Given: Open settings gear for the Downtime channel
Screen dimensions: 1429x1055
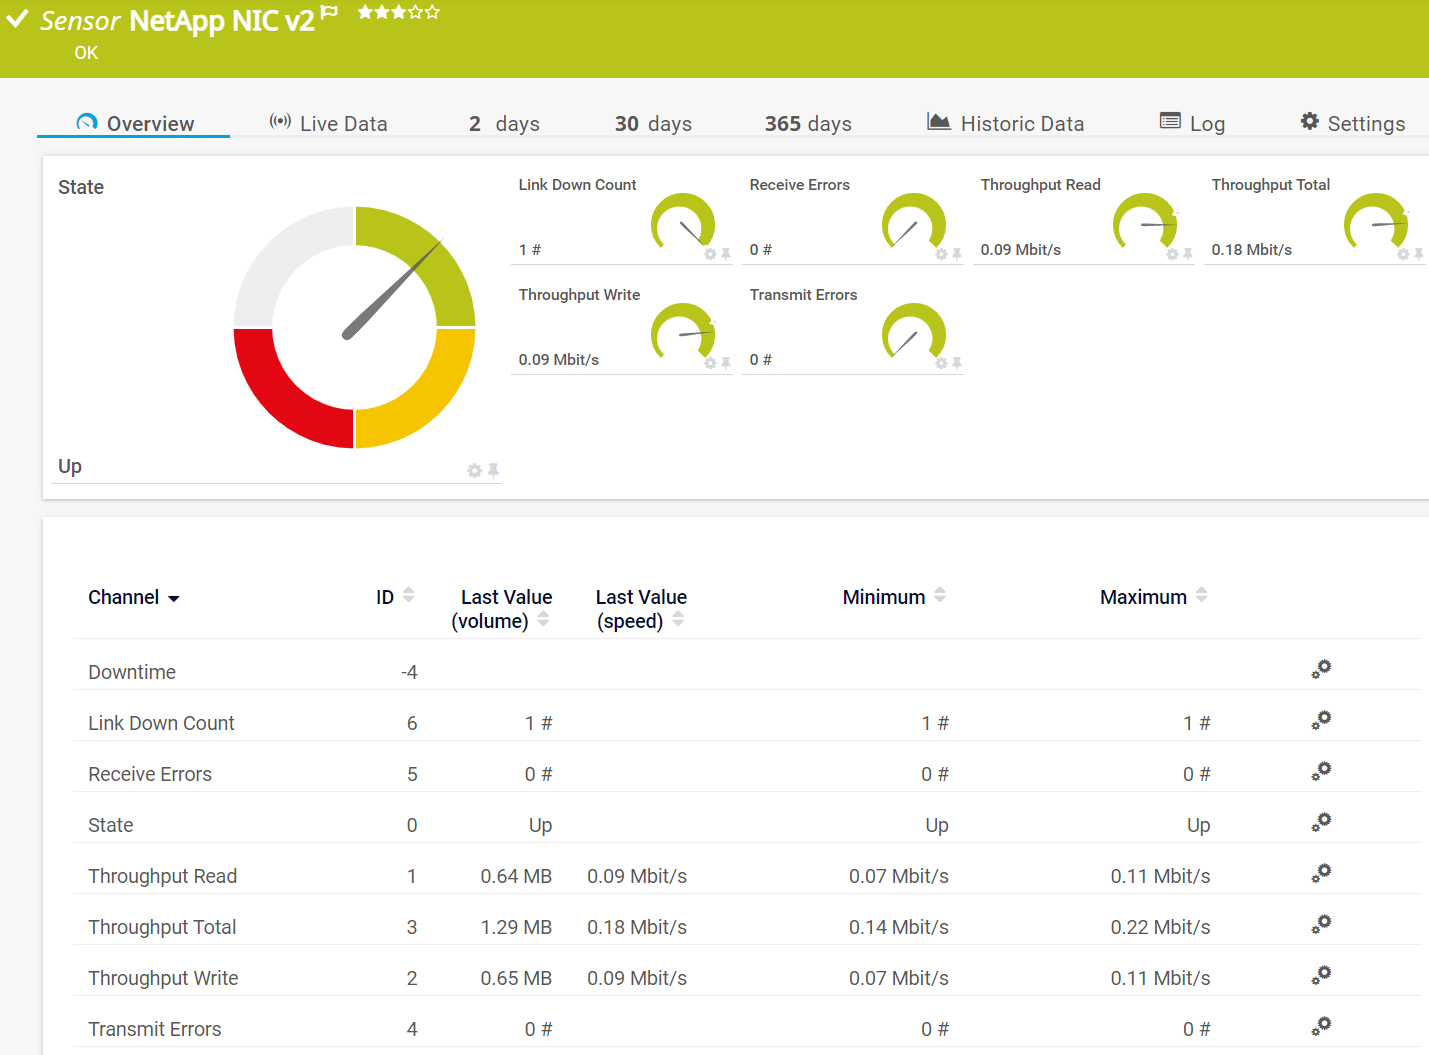Looking at the screenshot, I should (x=1321, y=670).
